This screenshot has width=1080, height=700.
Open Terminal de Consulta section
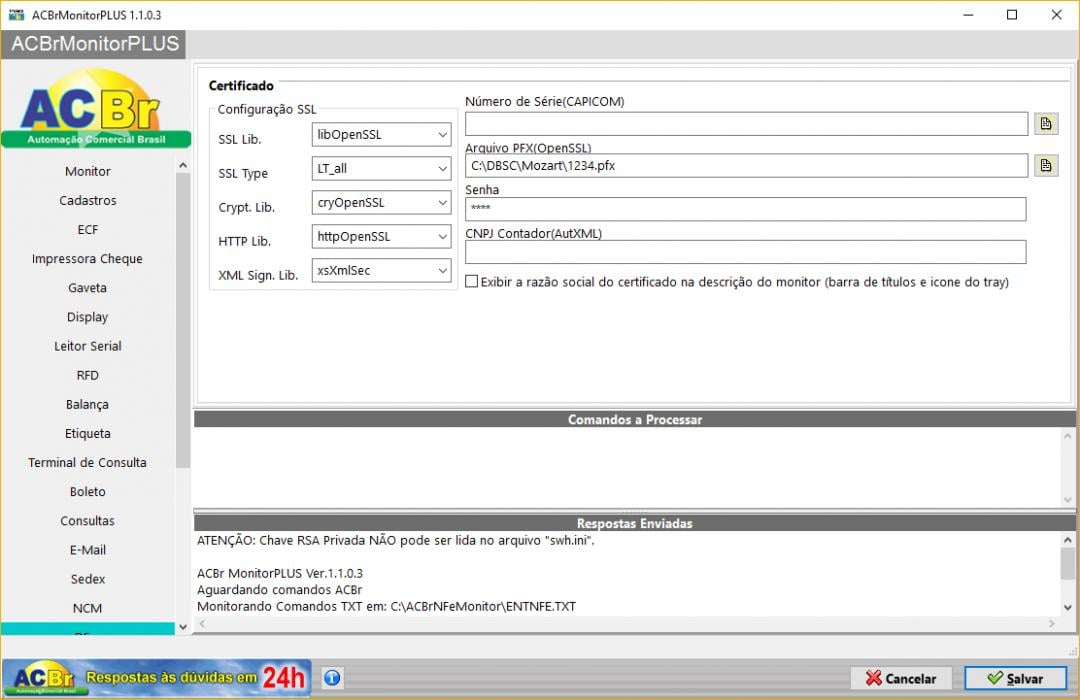[x=87, y=463]
